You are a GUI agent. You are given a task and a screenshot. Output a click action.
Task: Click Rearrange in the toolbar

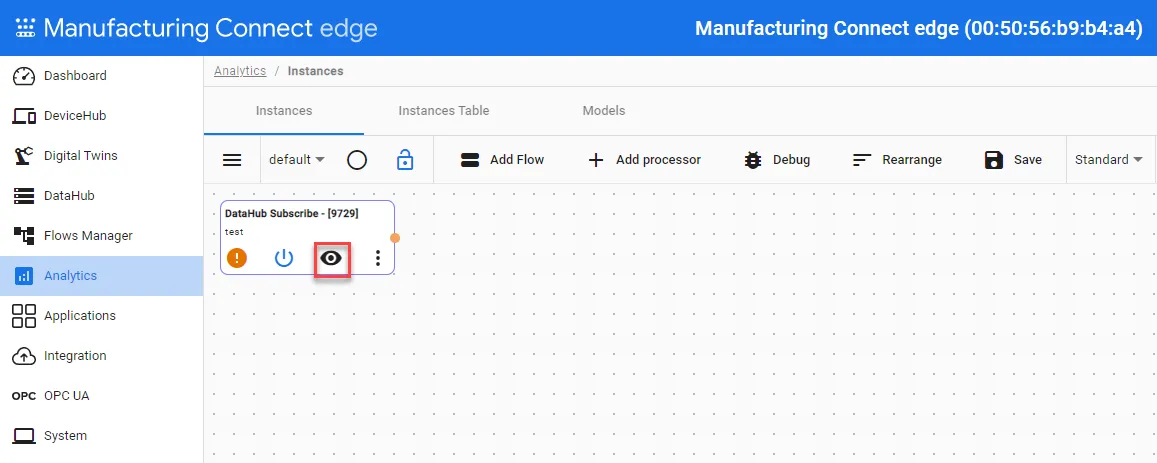(897, 160)
